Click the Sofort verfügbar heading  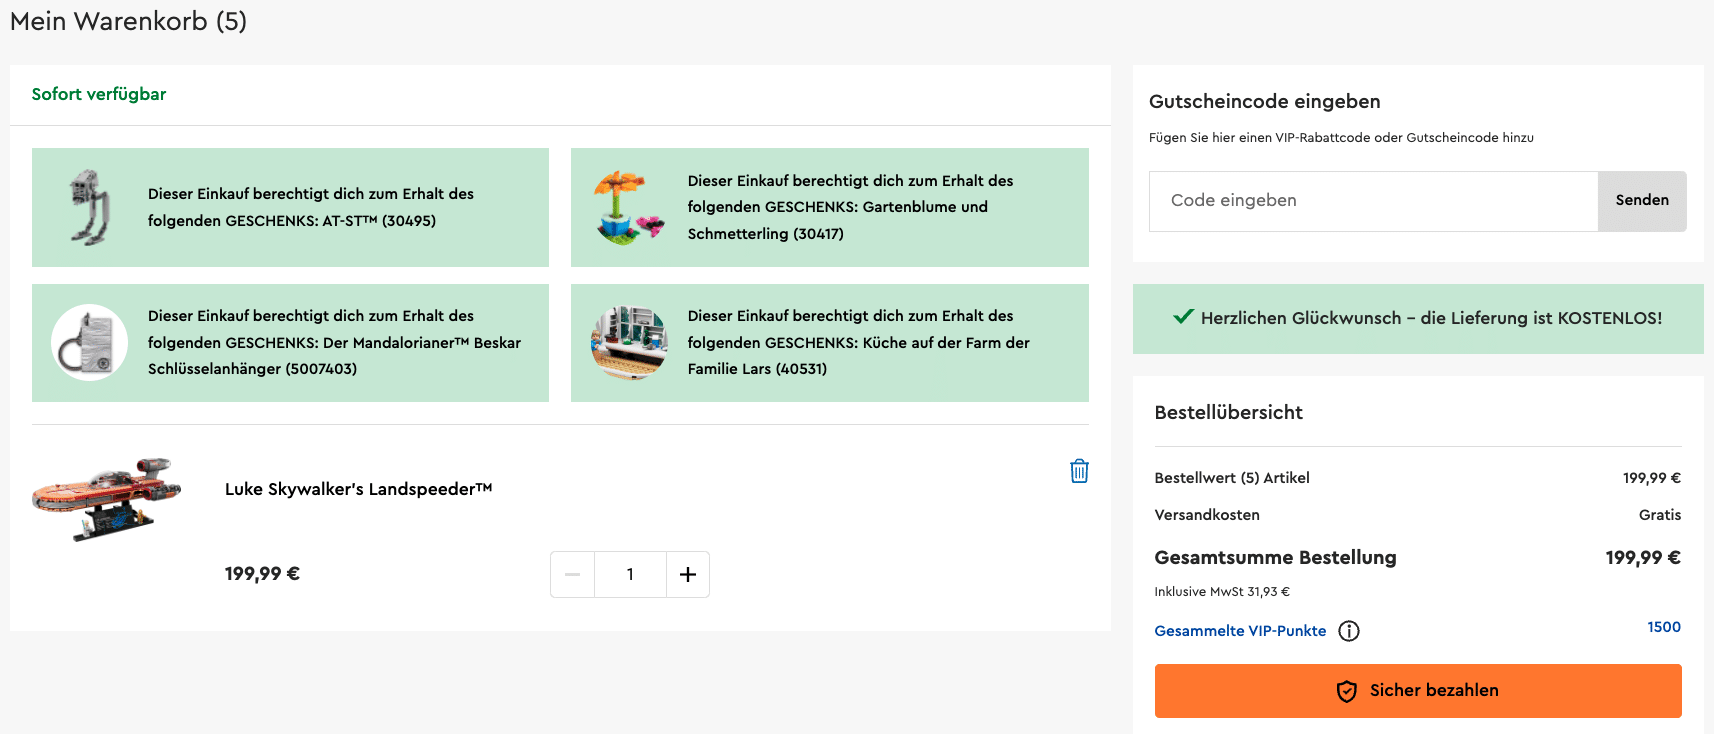[x=99, y=94]
